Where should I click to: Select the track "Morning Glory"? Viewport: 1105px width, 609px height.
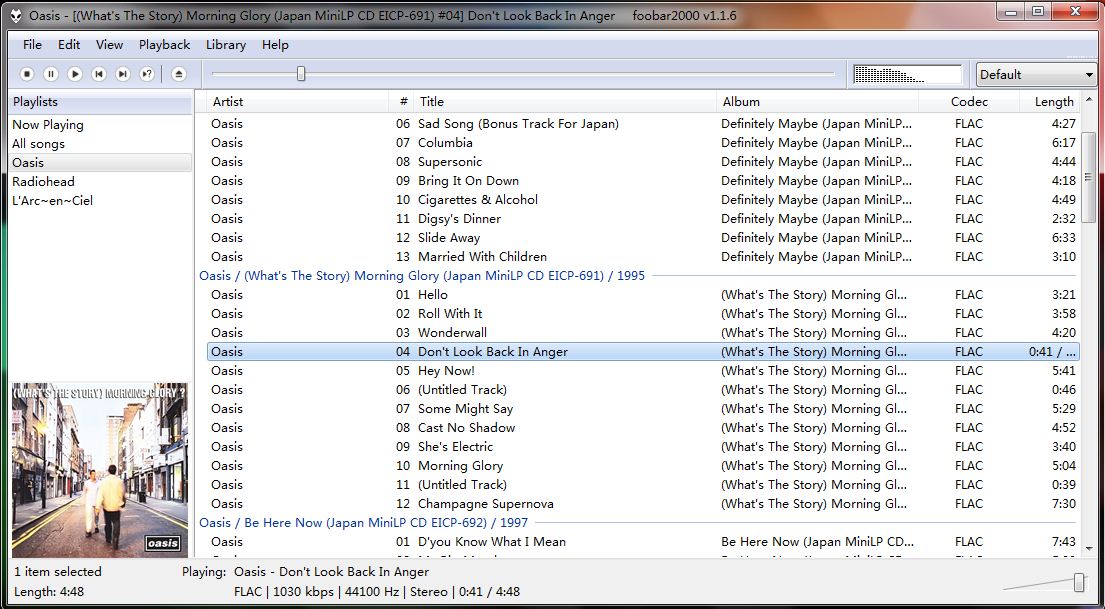click(x=643, y=466)
